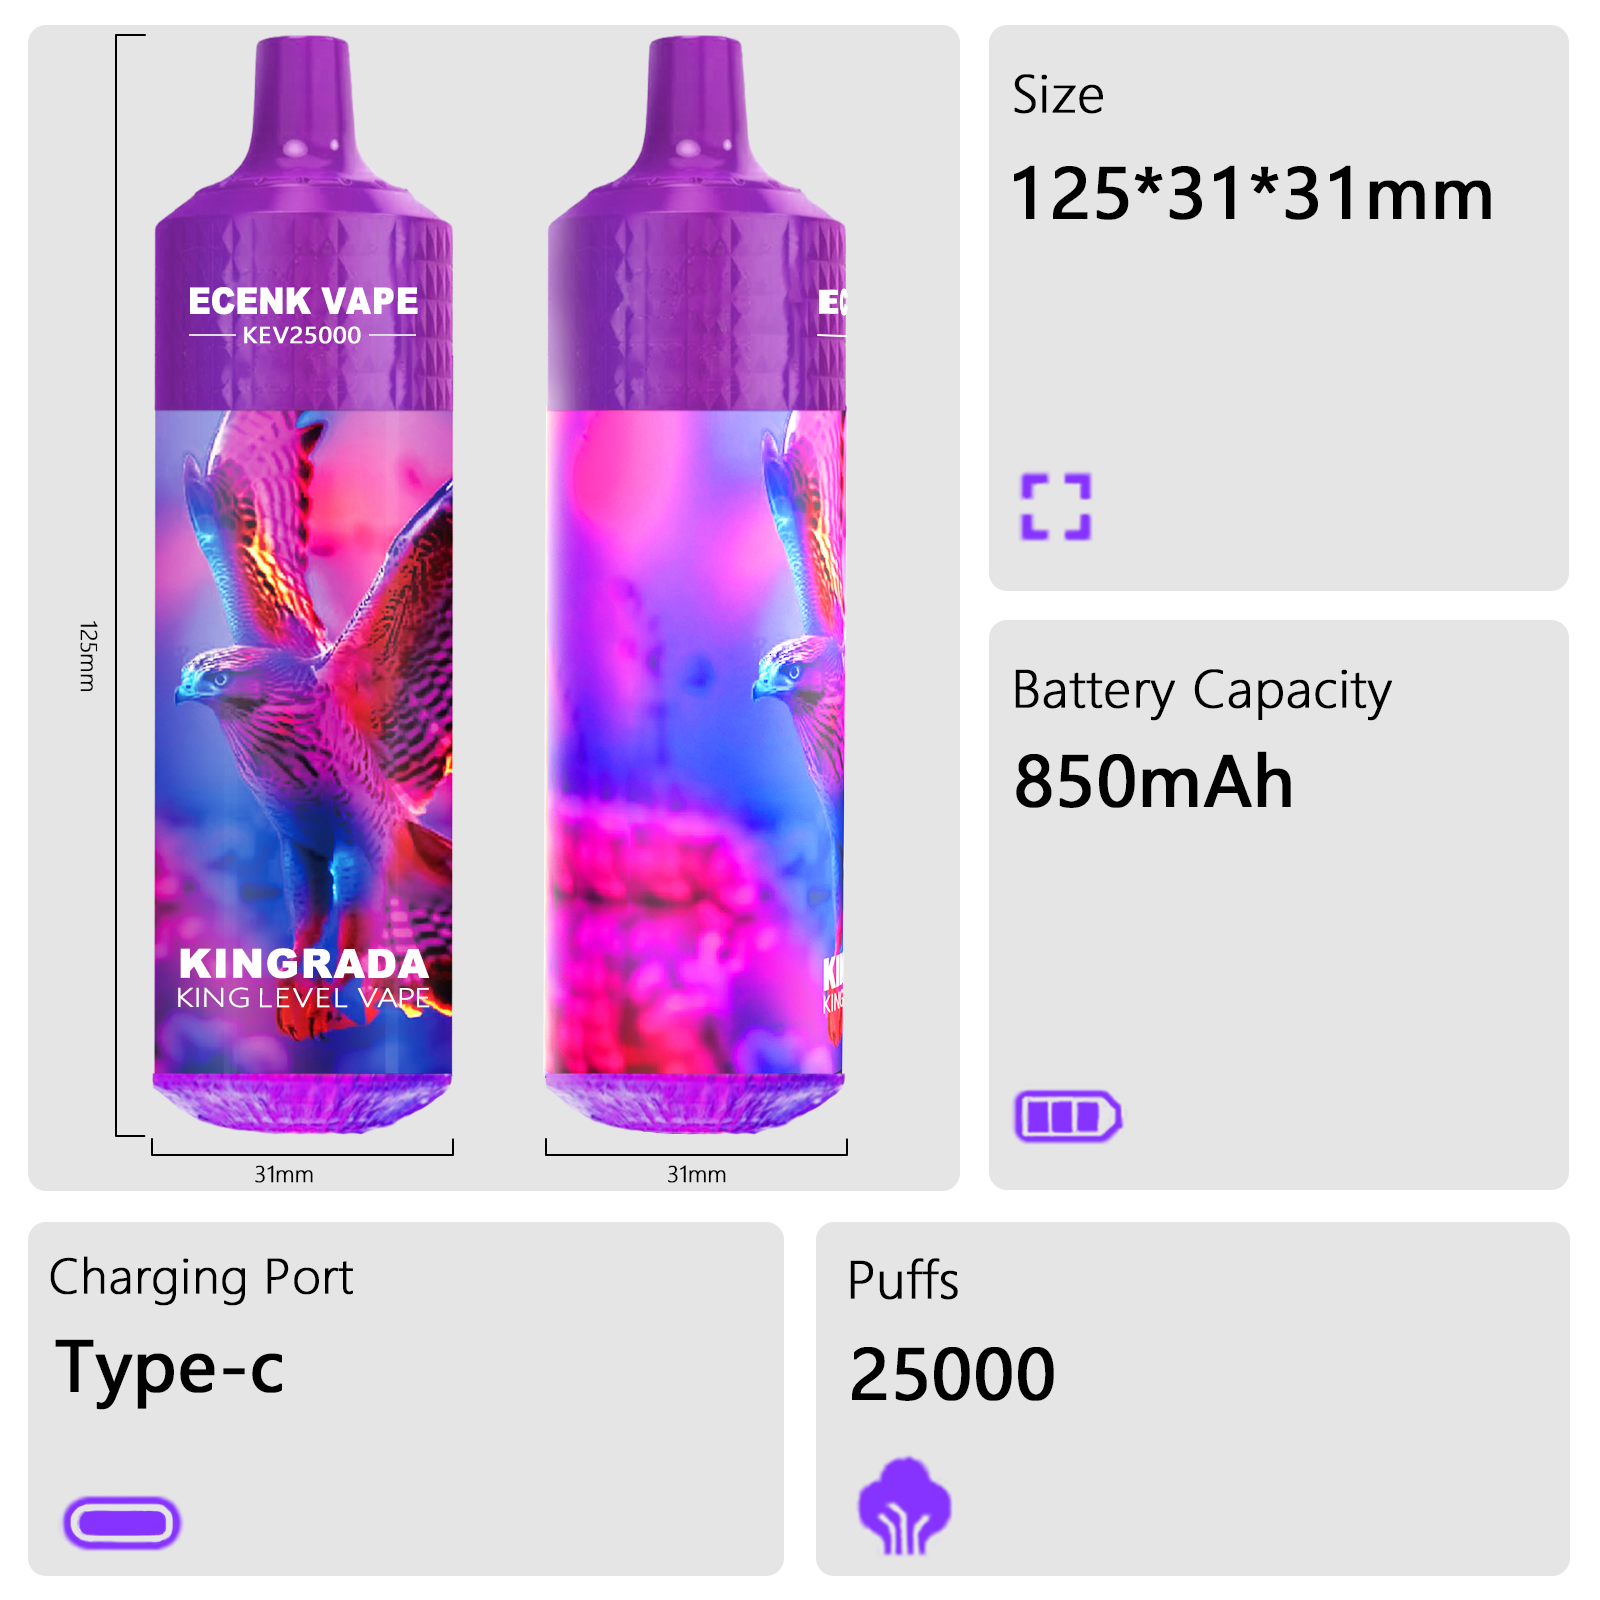Viewport: 1600px width, 1600px height.
Task: Click the 850mAh battery value
Action: (1153, 782)
